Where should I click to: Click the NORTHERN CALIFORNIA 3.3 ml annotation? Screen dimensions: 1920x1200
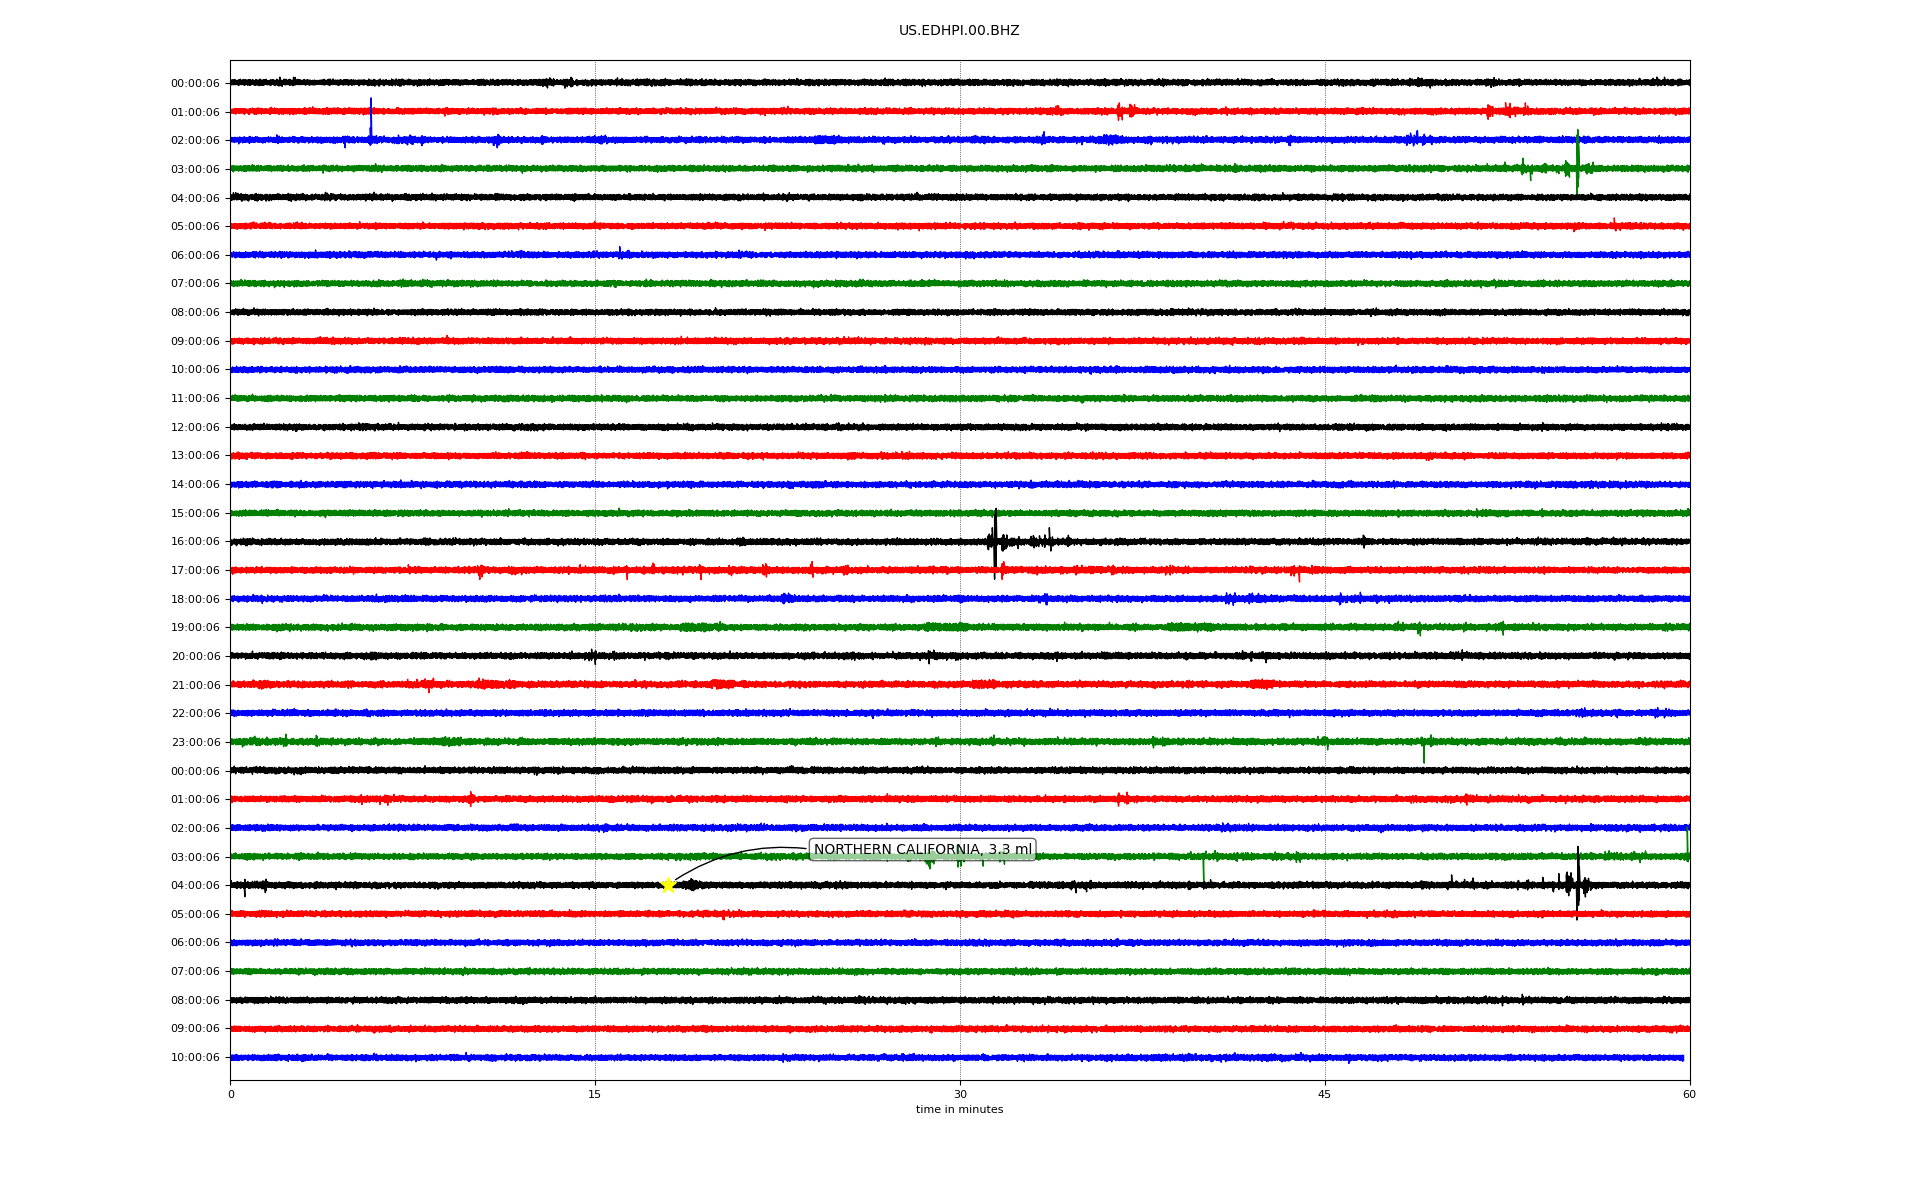coord(922,850)
